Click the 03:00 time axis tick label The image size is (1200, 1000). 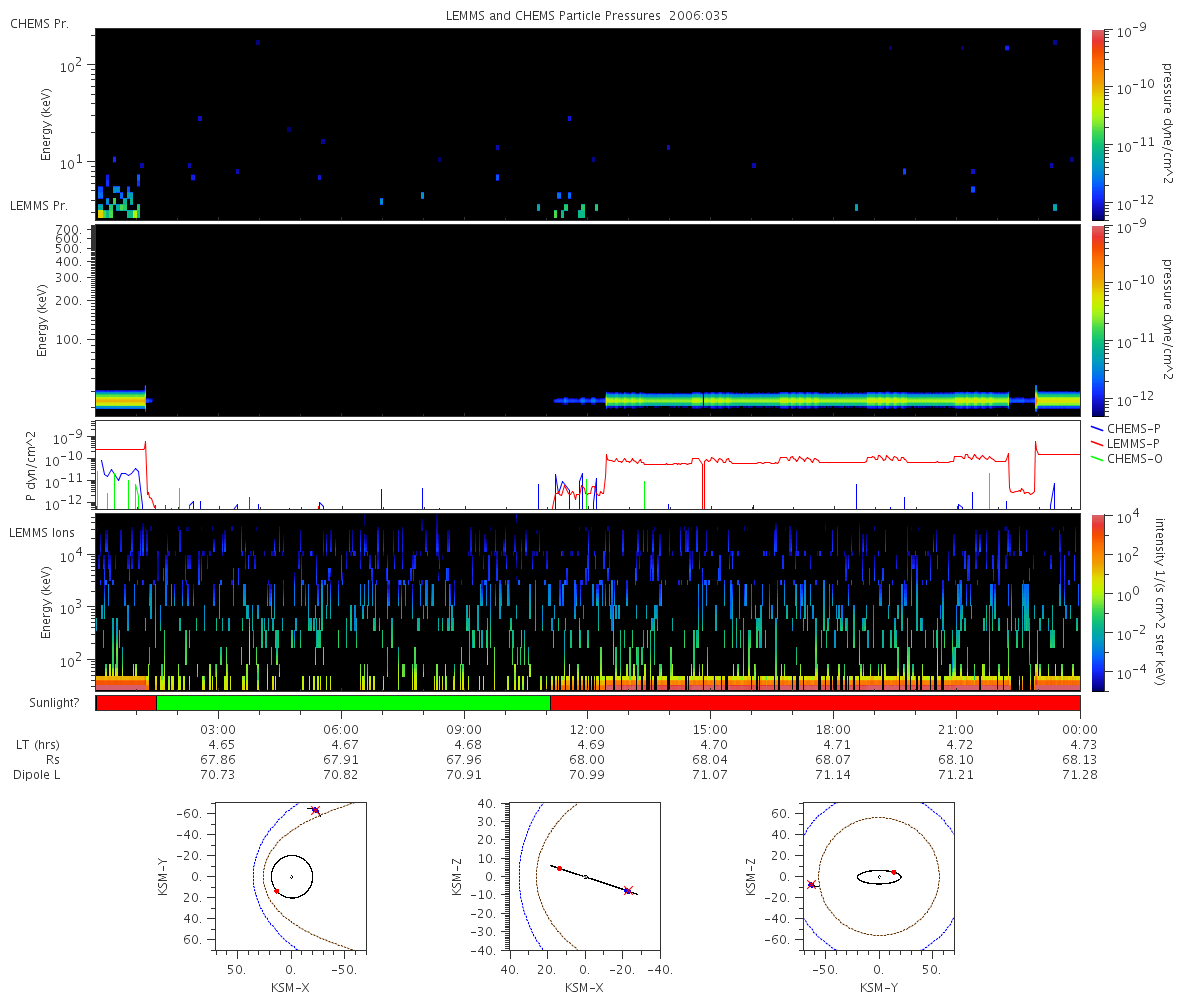click(x=218, y=729)
